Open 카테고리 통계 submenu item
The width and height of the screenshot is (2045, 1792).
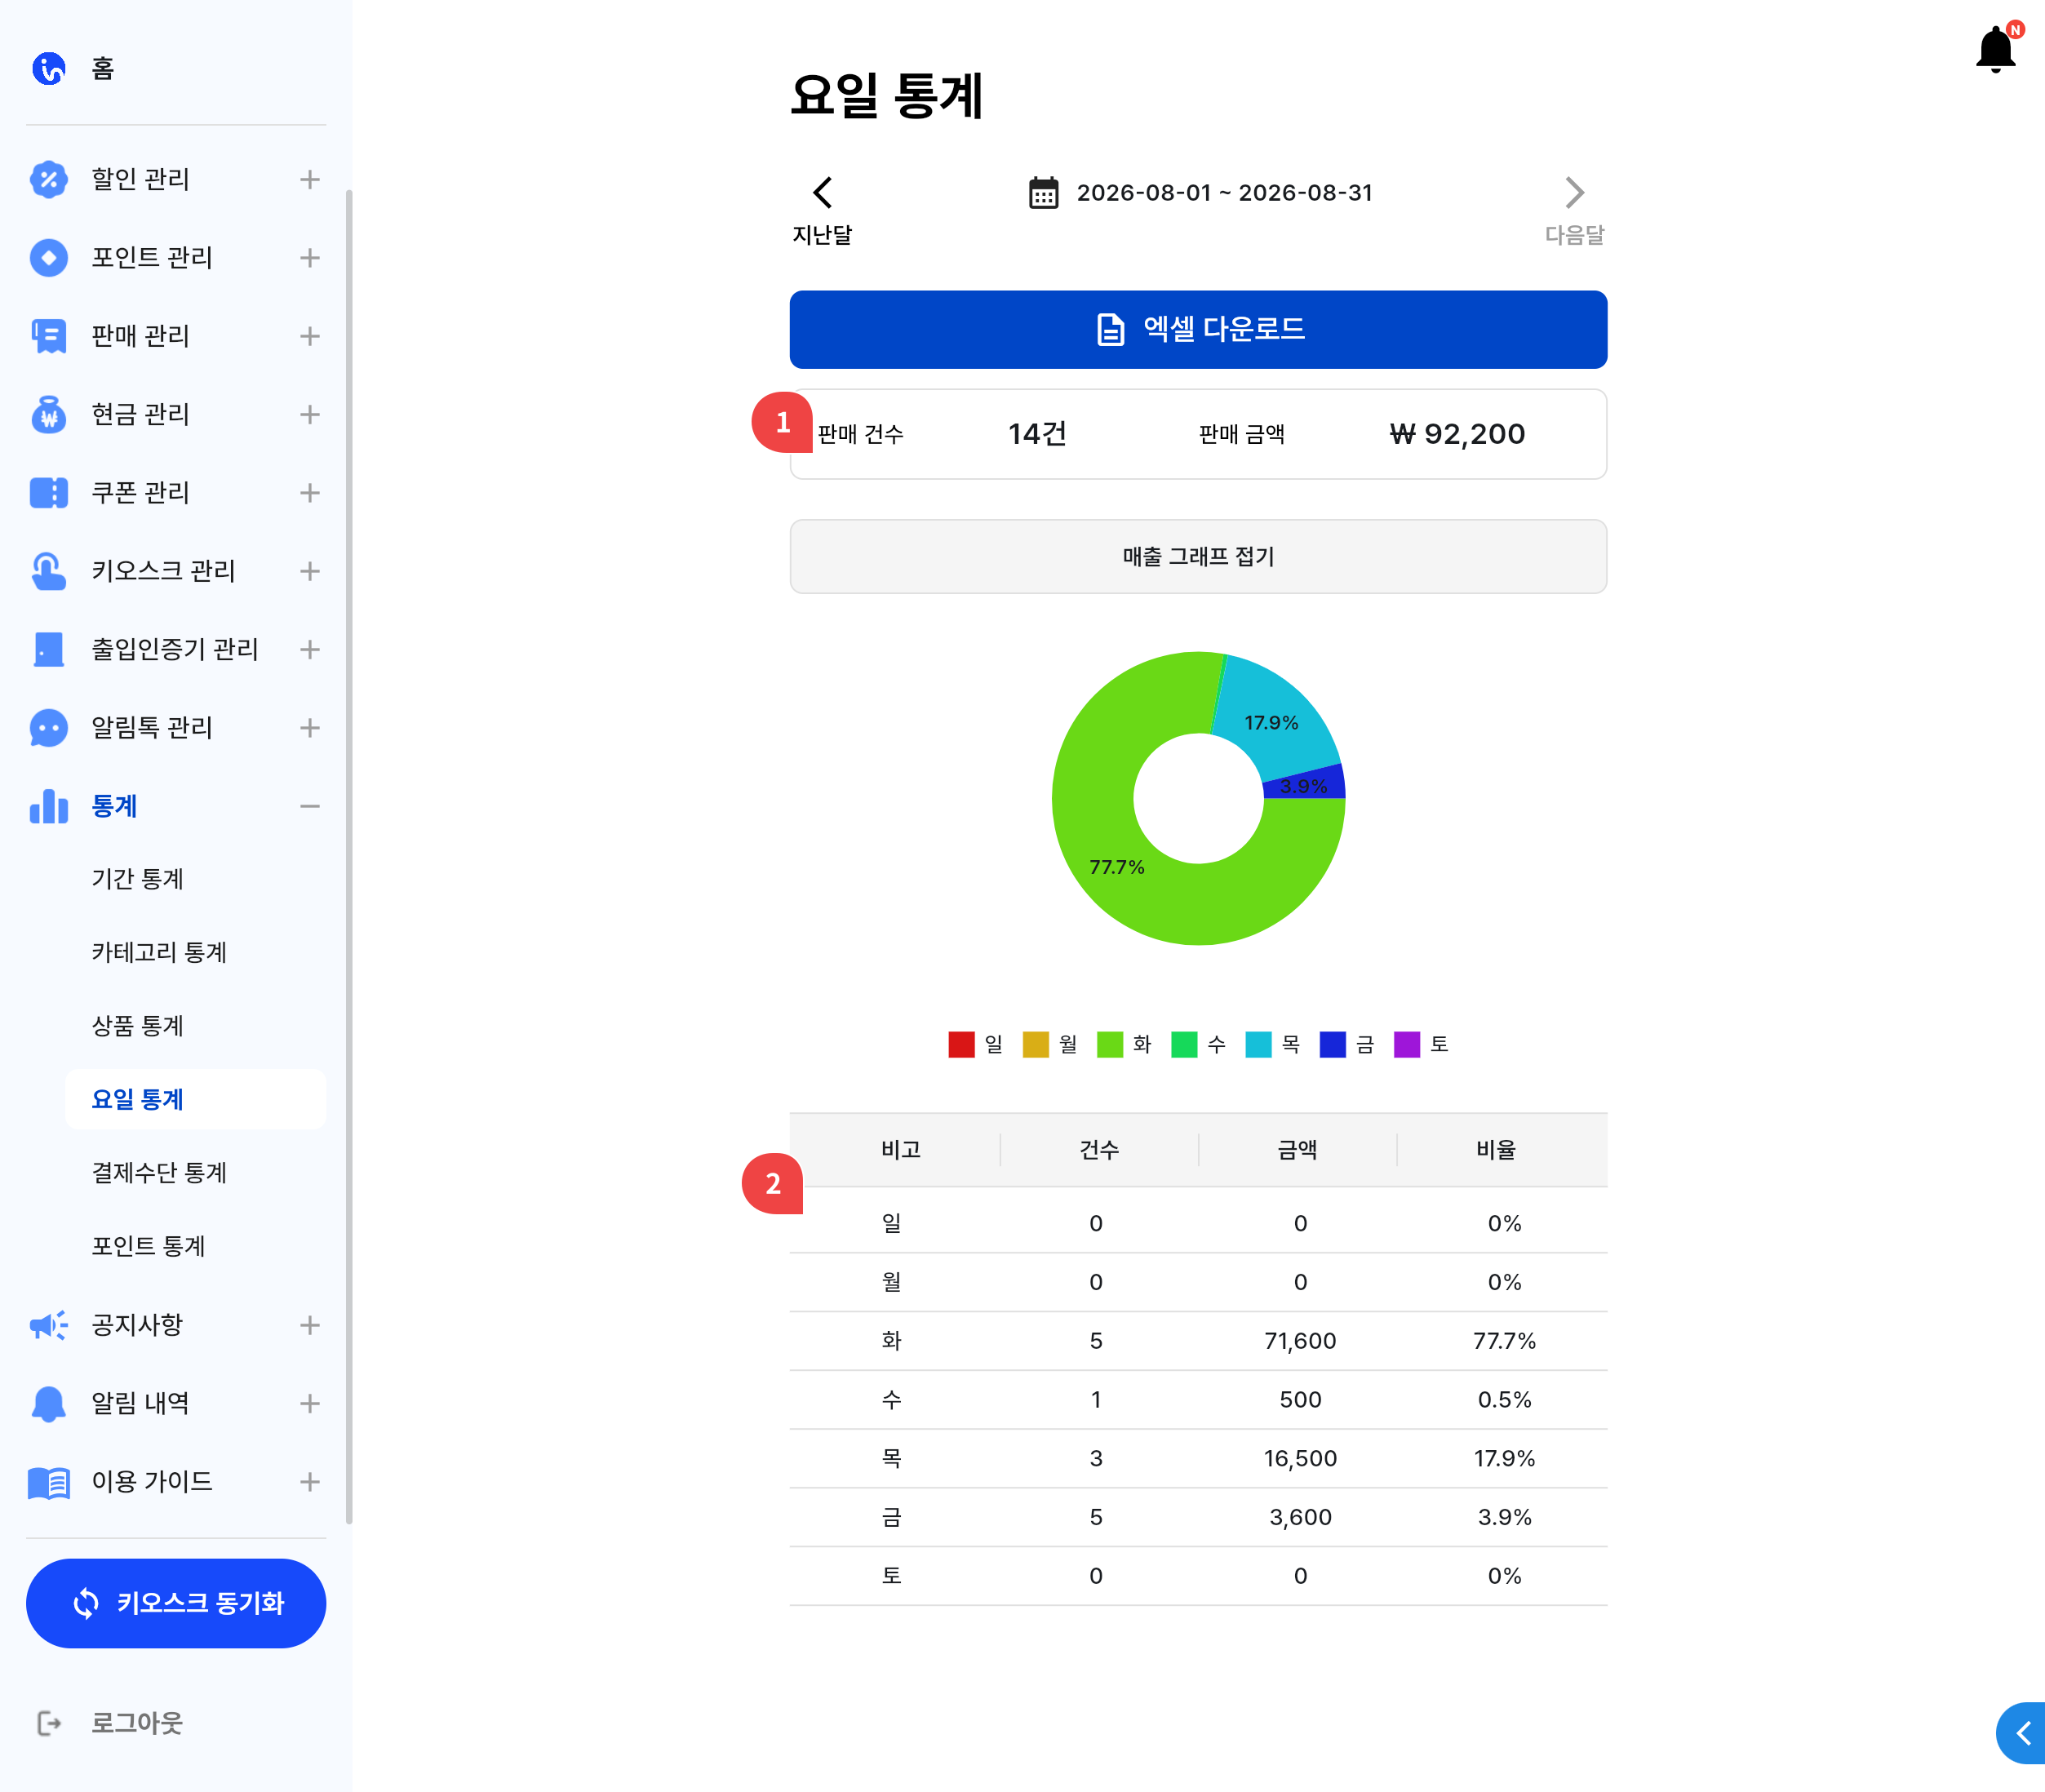click(x=159, y=952)
